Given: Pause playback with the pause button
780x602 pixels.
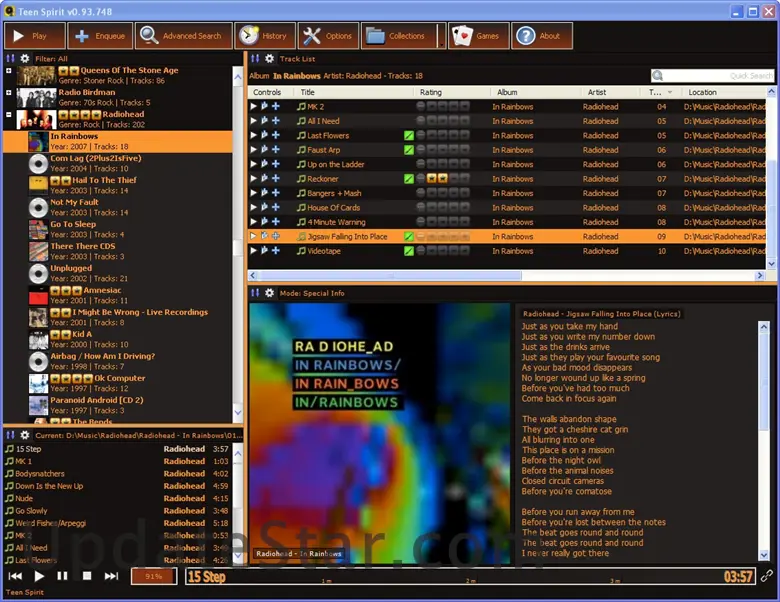Looking at the screenshot, I should [63, 576].
